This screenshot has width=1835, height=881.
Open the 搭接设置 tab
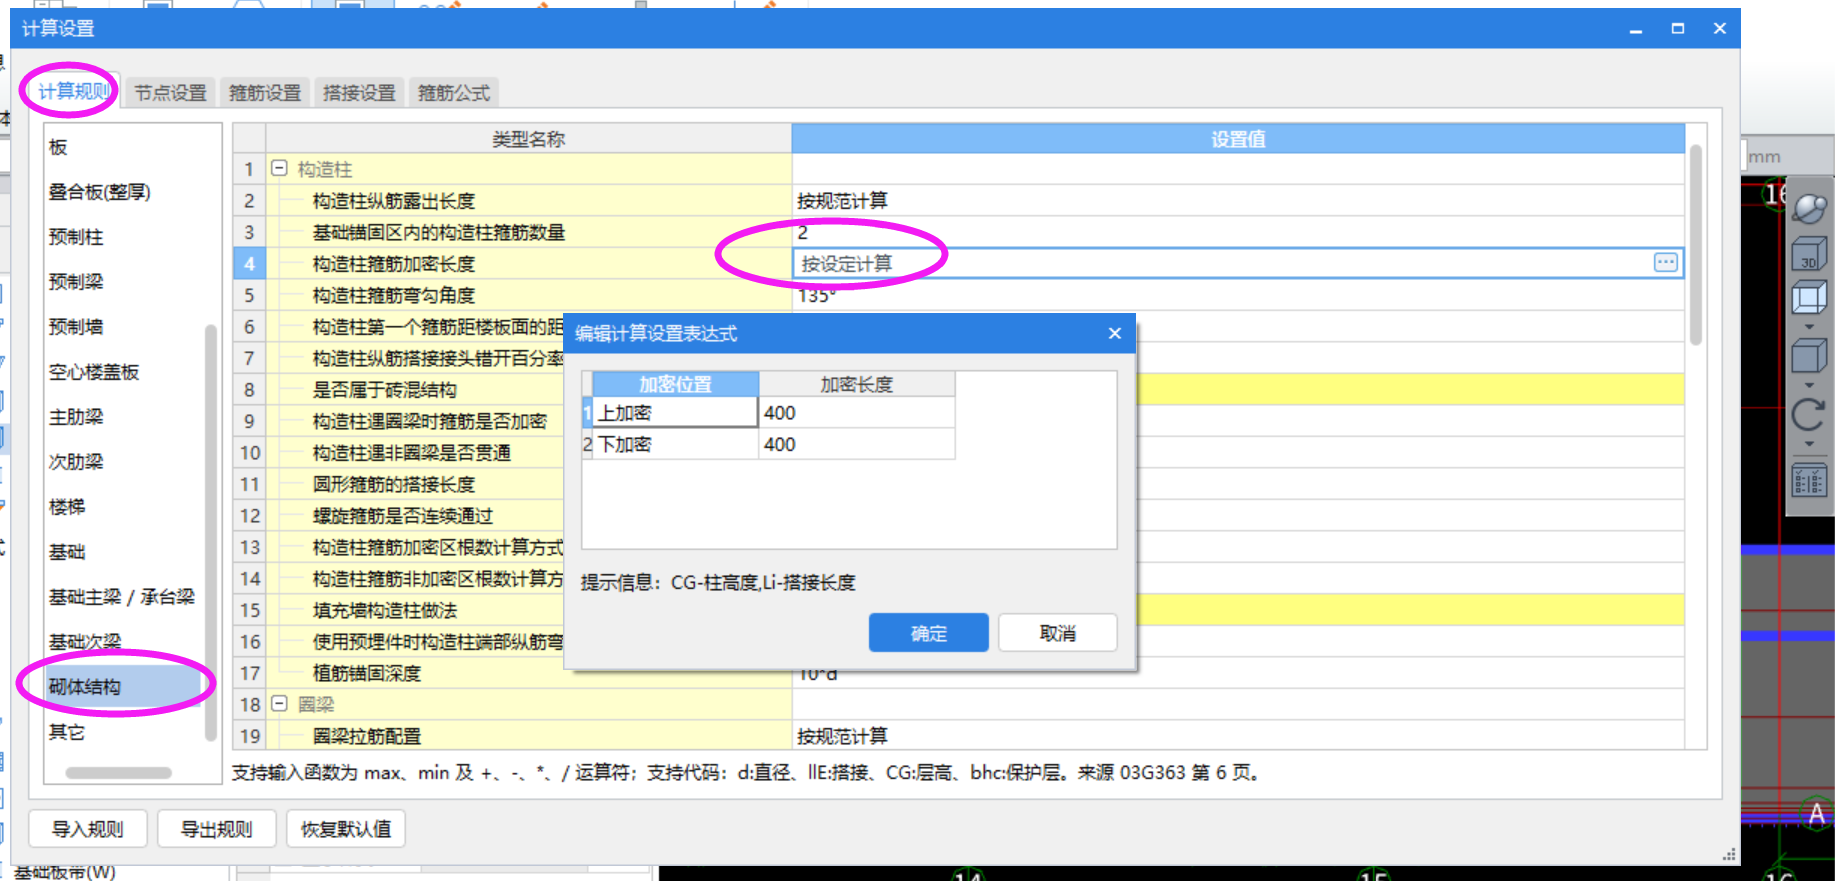point(359,93)
